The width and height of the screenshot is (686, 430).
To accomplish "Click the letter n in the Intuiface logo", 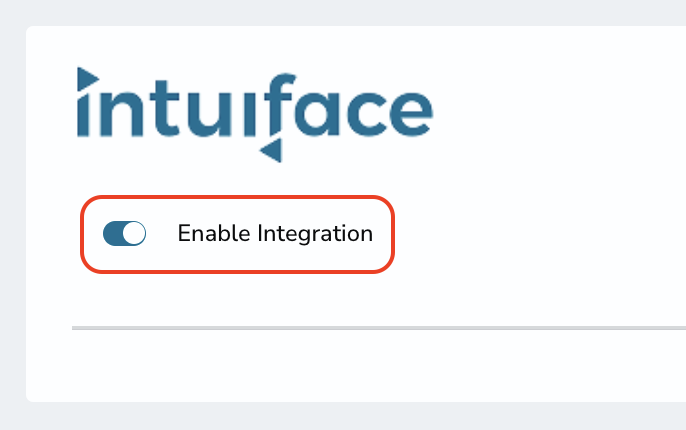I will 120,114.
